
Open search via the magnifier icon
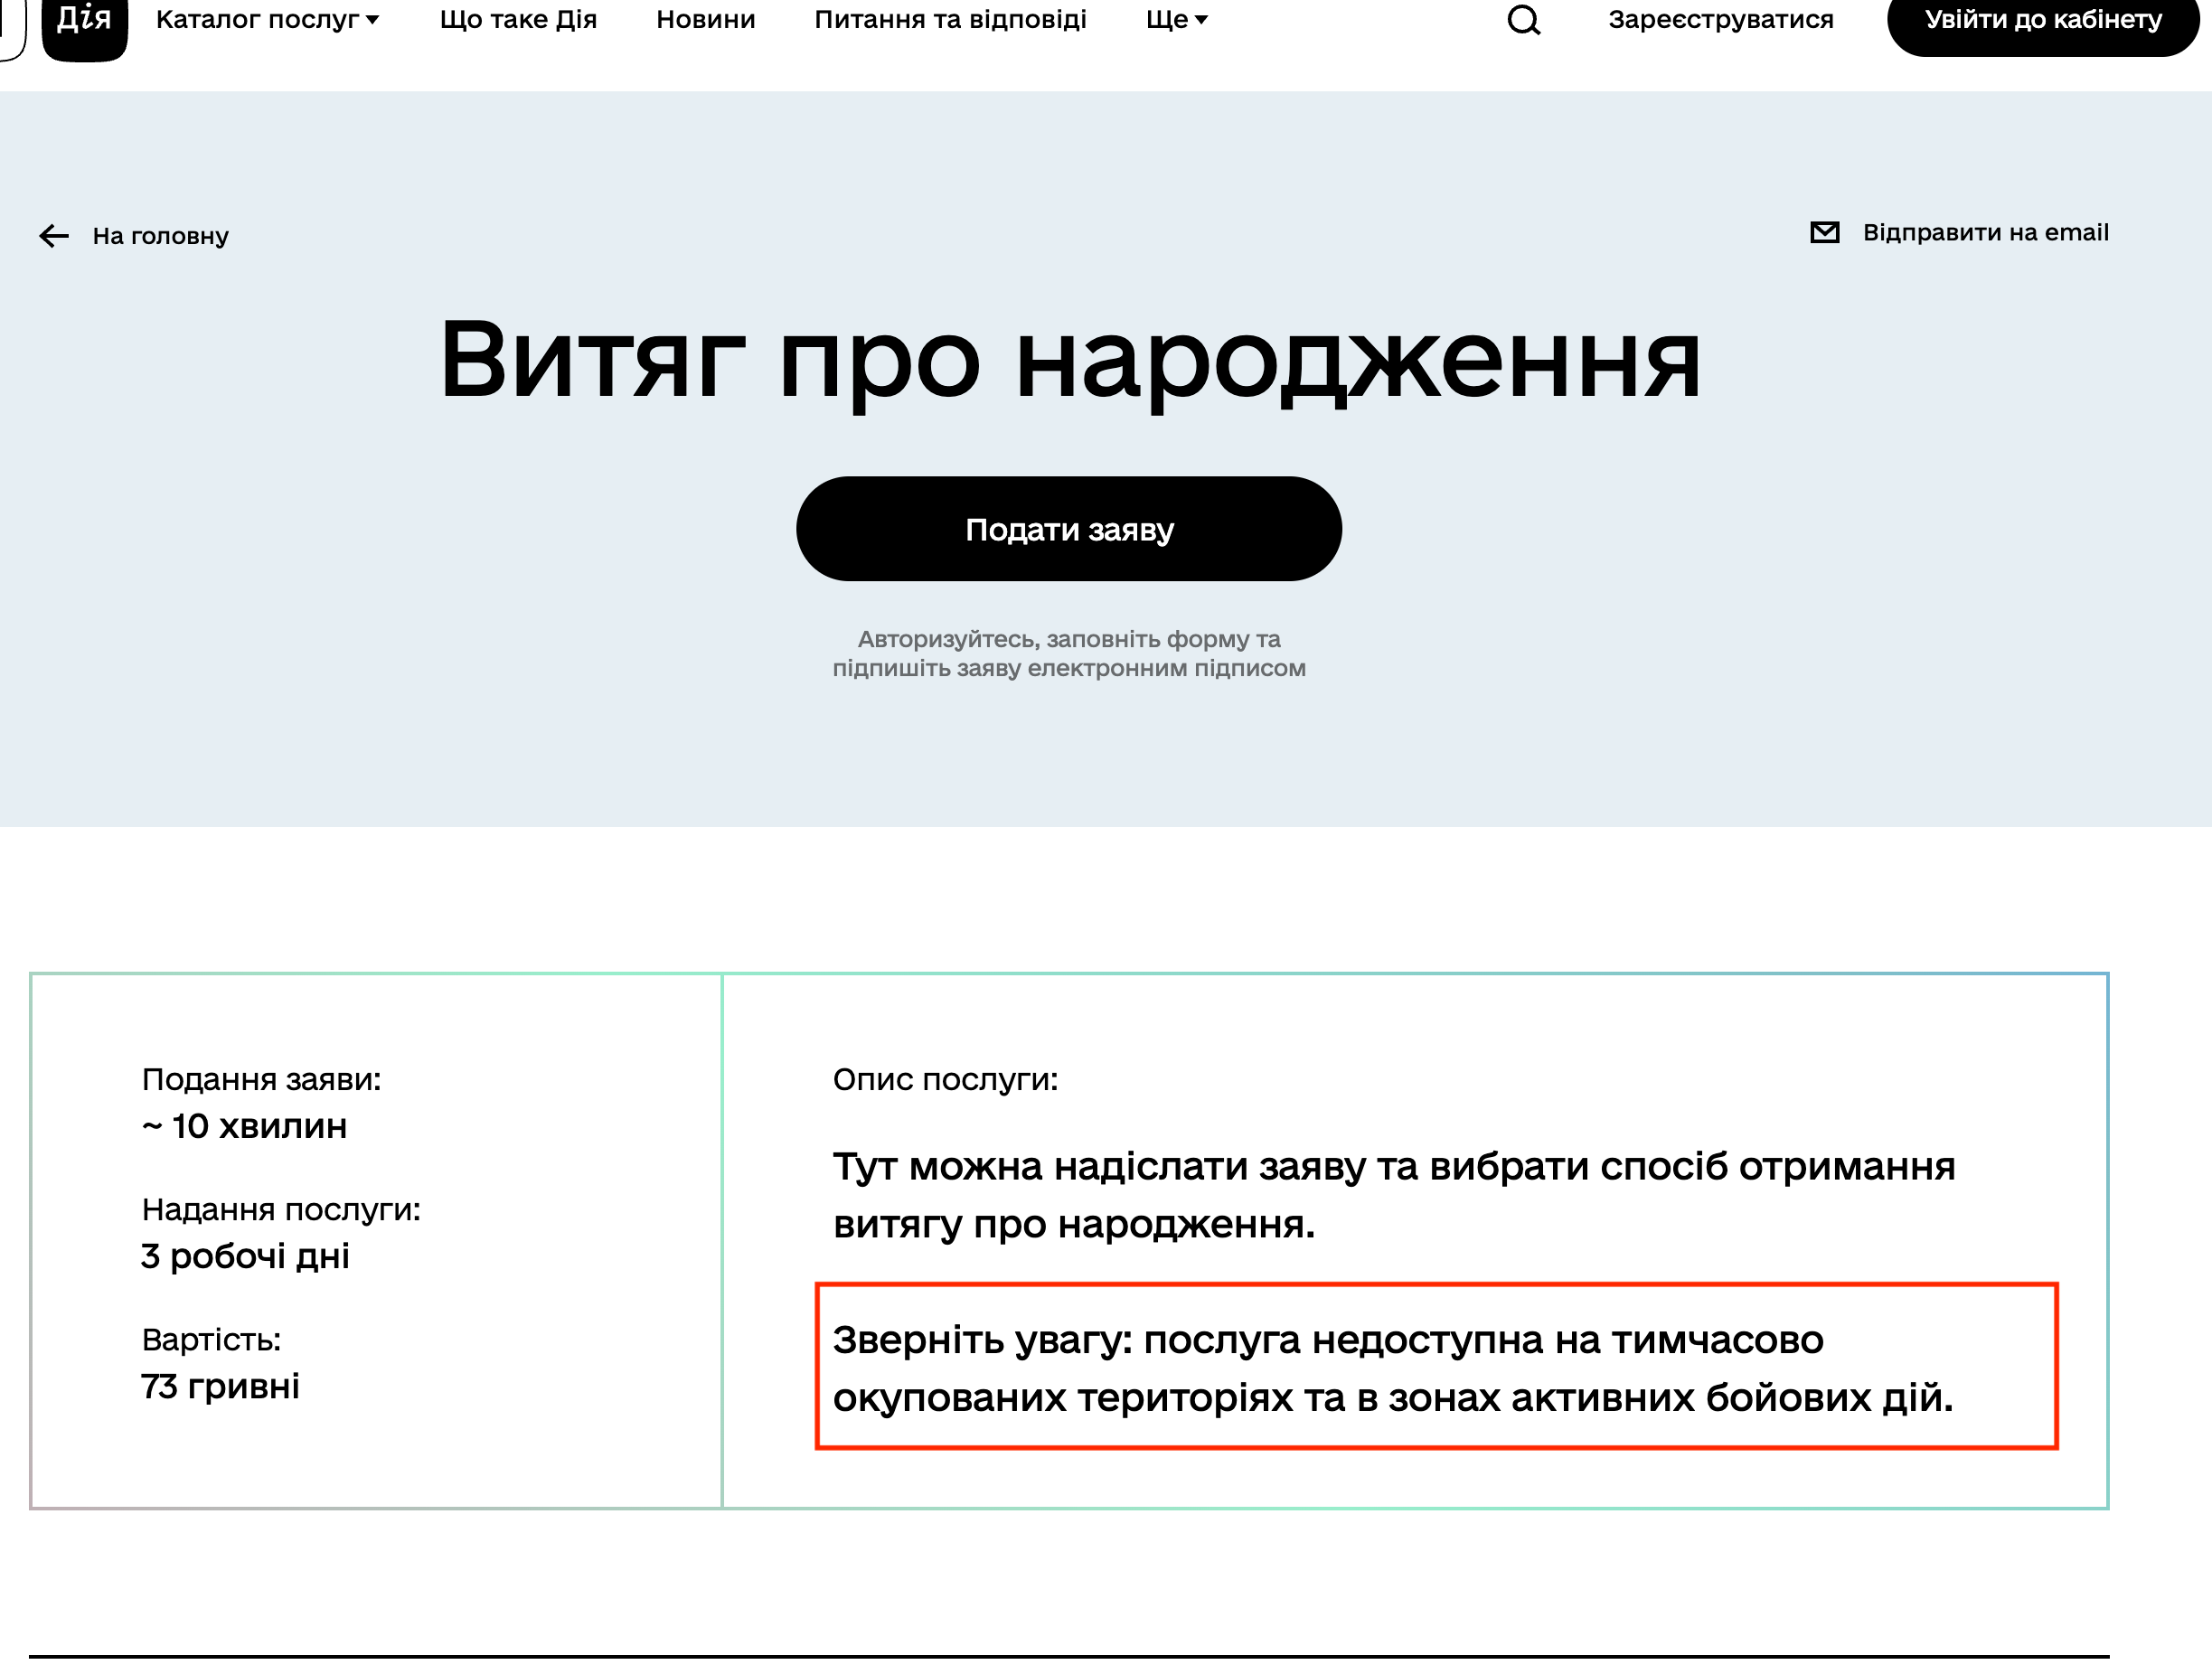click(x=1524, y=20)
